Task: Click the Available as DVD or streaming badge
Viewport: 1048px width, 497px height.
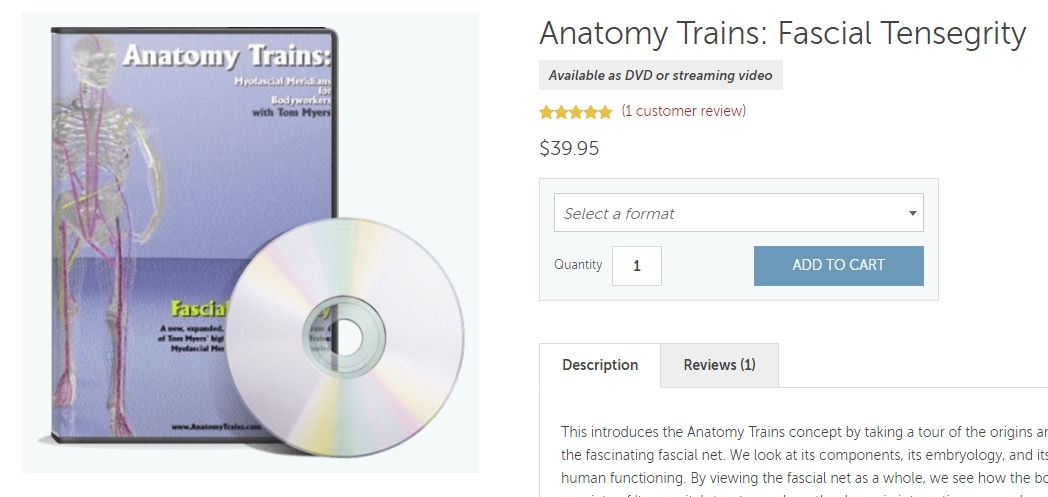Action: [x=660, y=75]
